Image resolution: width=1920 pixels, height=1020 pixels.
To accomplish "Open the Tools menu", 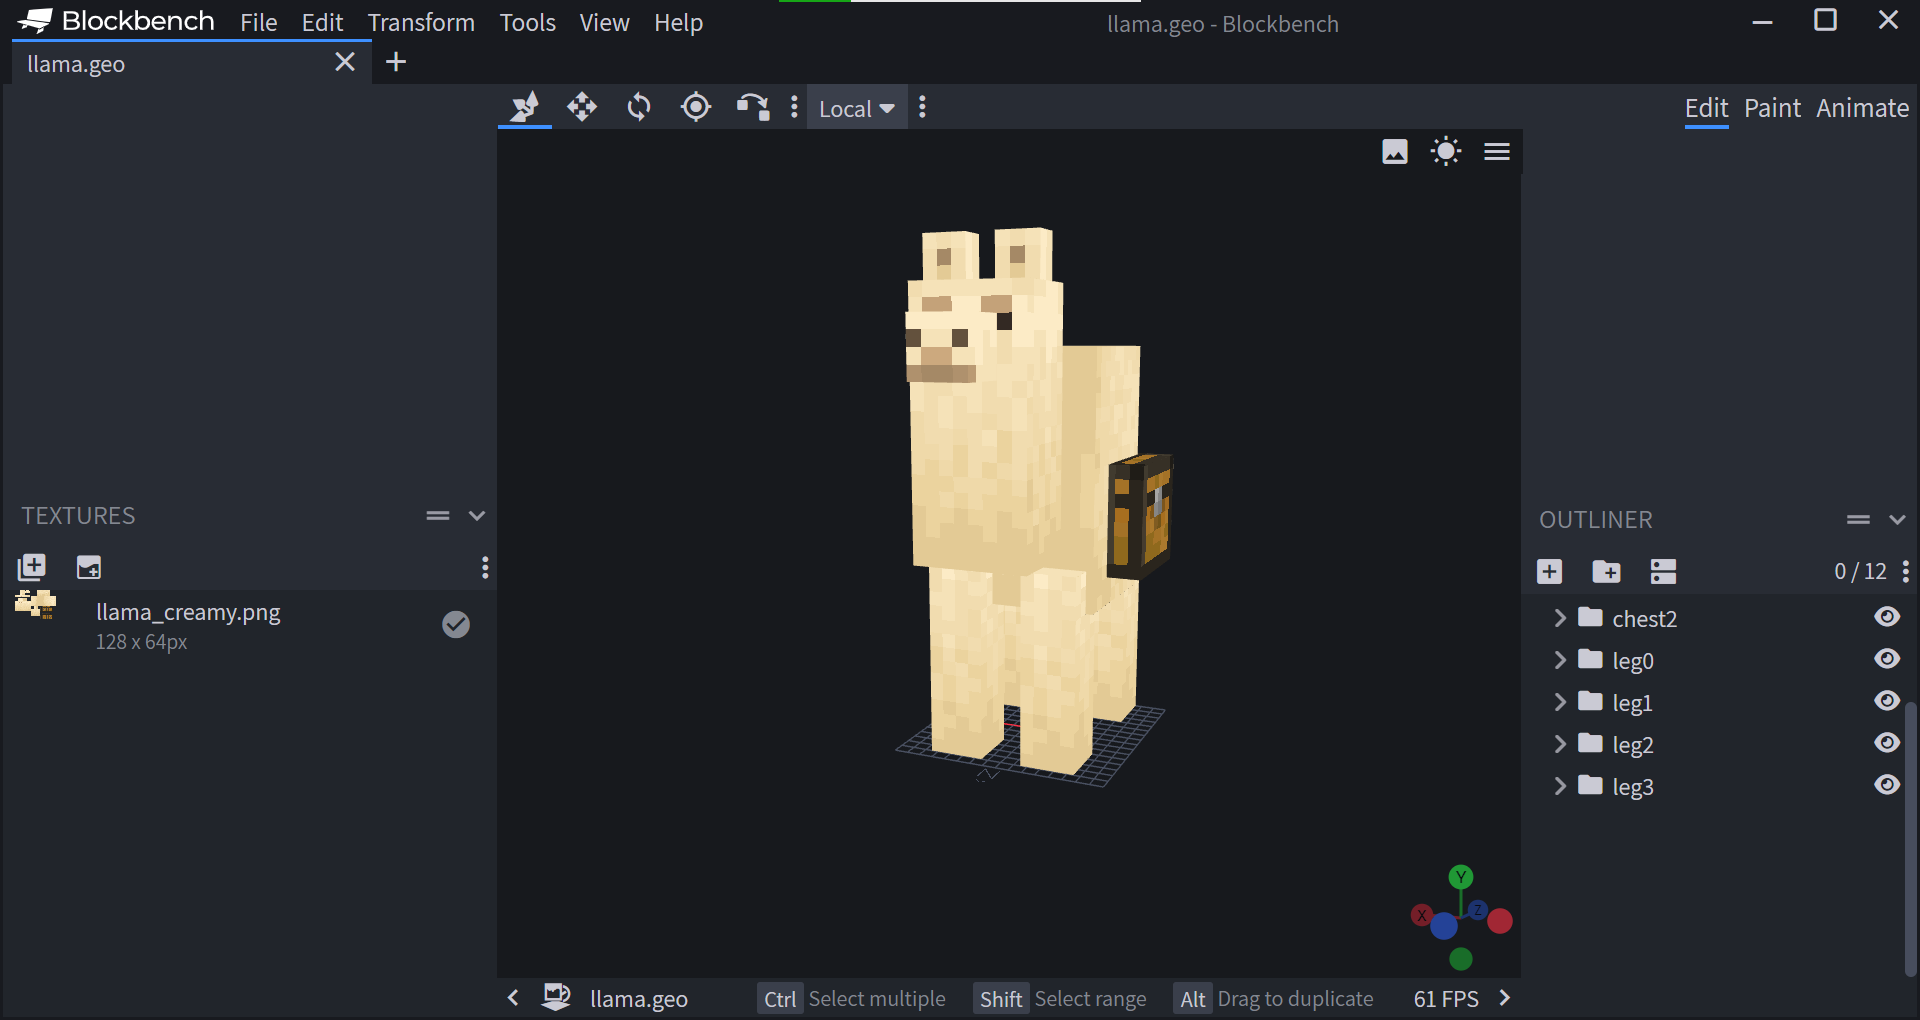I will pos(527,22).
